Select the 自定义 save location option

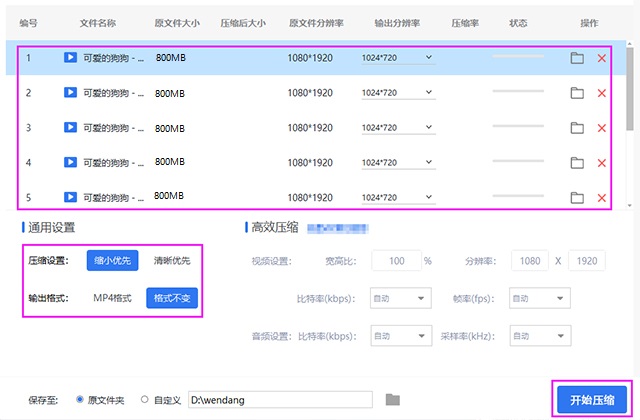tap(145, 400)
